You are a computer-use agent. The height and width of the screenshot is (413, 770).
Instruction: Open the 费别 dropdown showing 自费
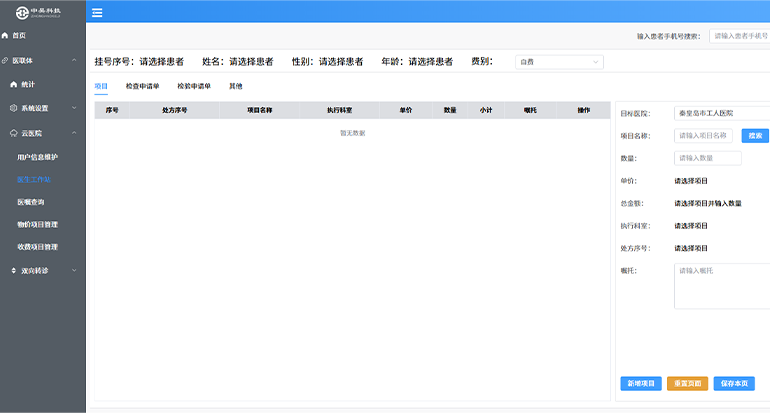coord(559,62)
